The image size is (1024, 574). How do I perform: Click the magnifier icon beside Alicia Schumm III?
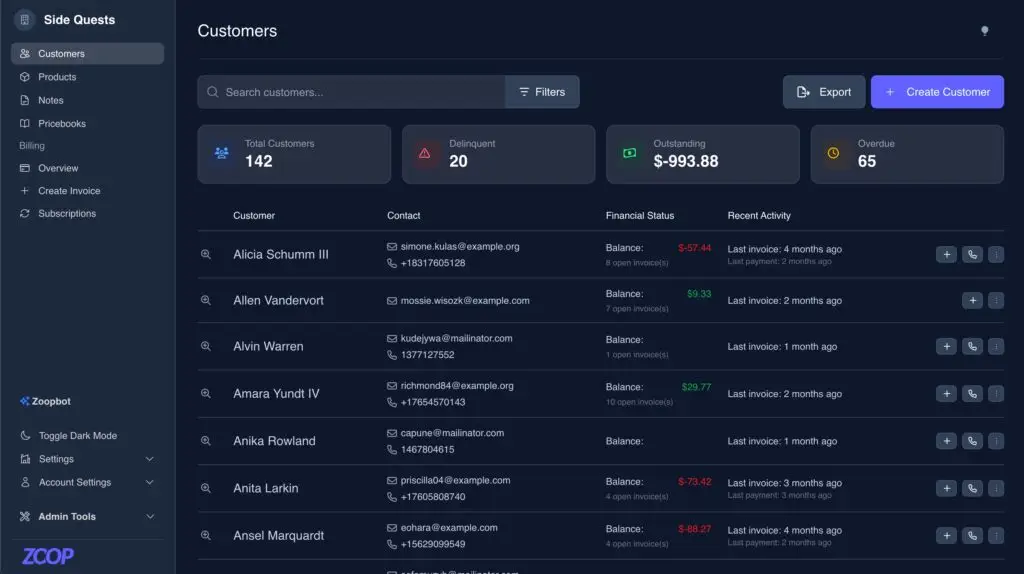[206, 255]
